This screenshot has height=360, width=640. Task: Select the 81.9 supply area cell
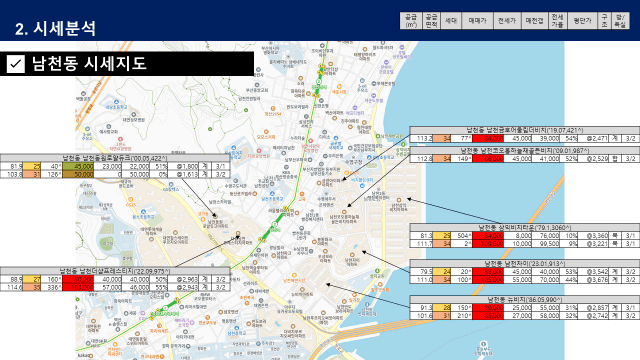(11, 166)
